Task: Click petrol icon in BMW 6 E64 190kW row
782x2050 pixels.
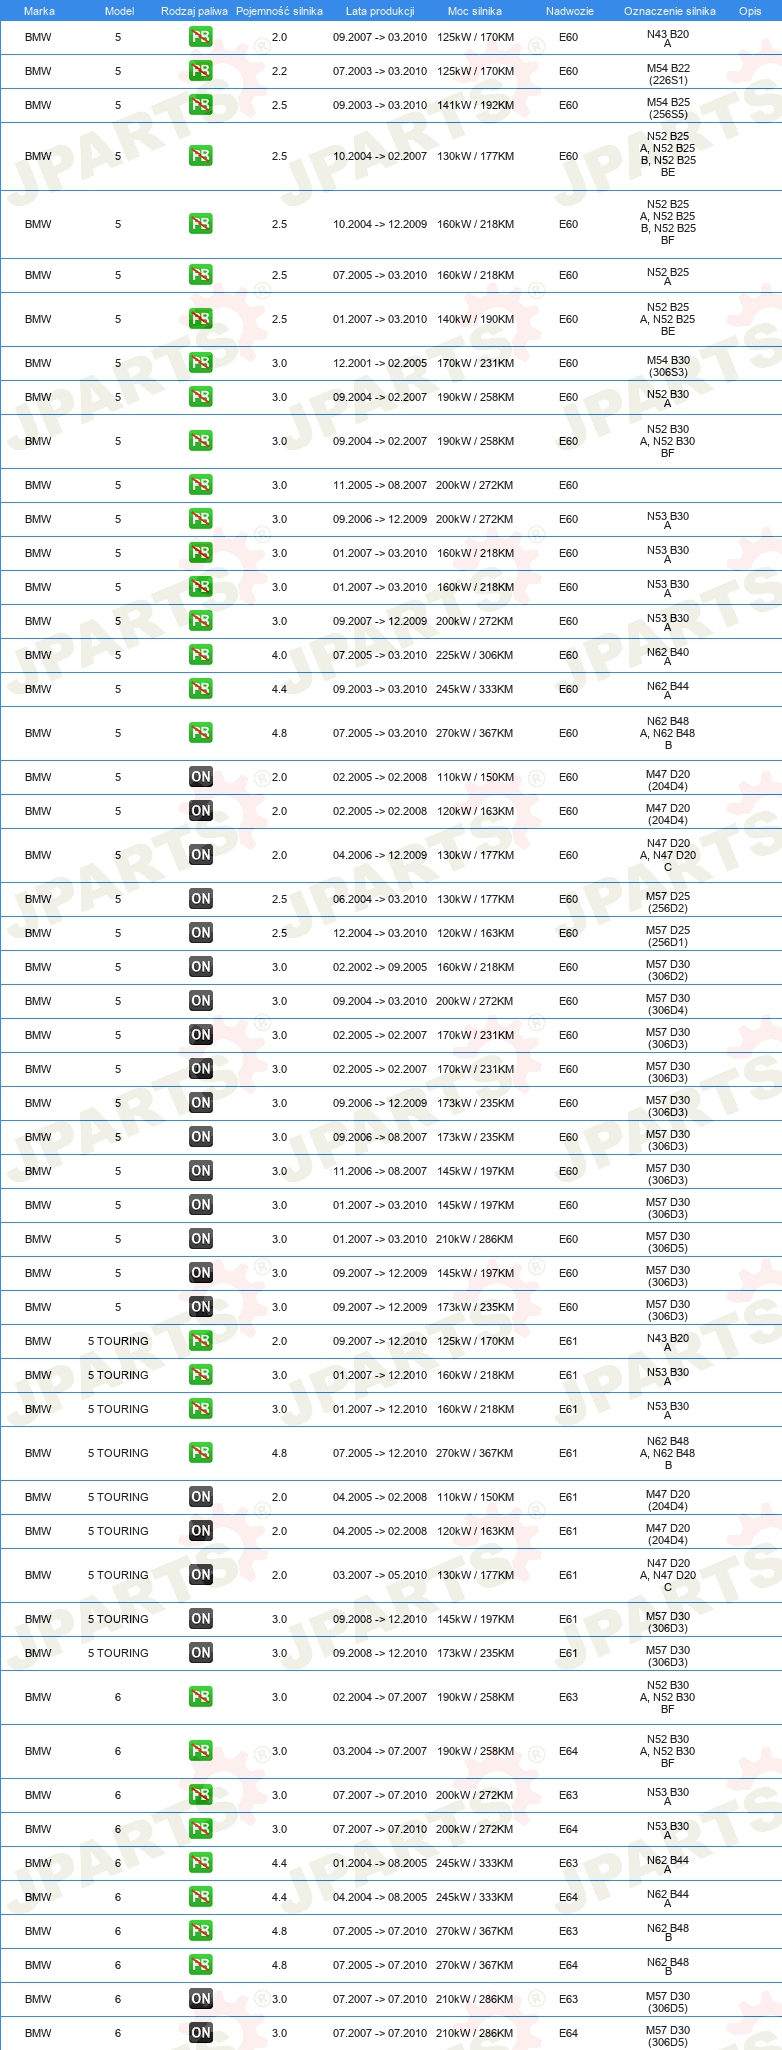Action: click(x=201, y=1752)
